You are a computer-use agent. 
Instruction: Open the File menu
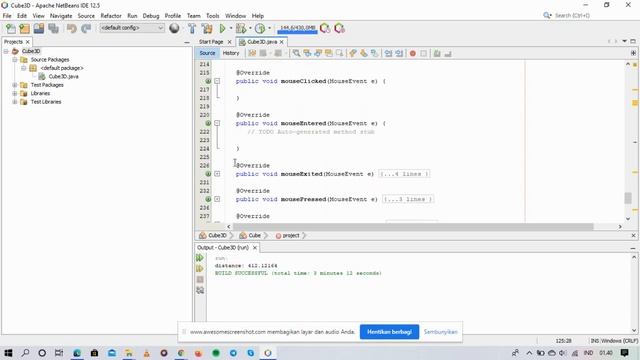7,16
